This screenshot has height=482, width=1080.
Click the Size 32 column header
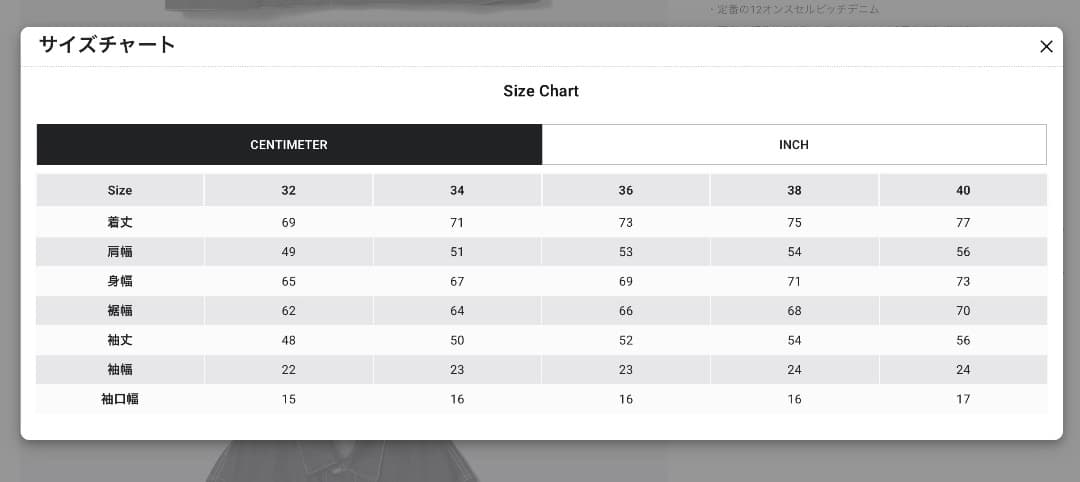289,190
